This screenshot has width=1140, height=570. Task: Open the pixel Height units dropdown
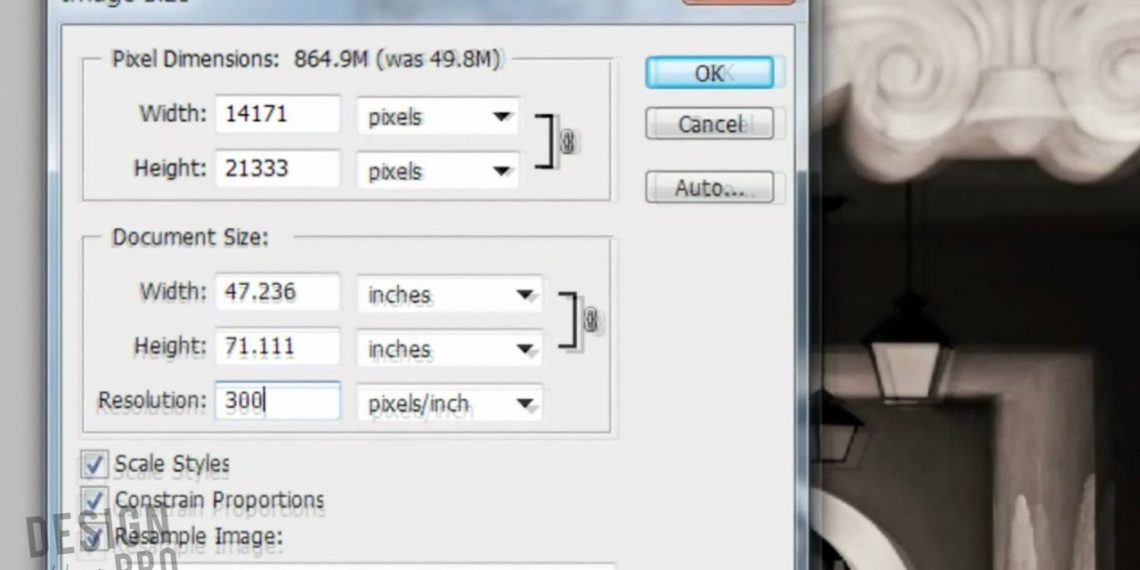click(438, 171)
